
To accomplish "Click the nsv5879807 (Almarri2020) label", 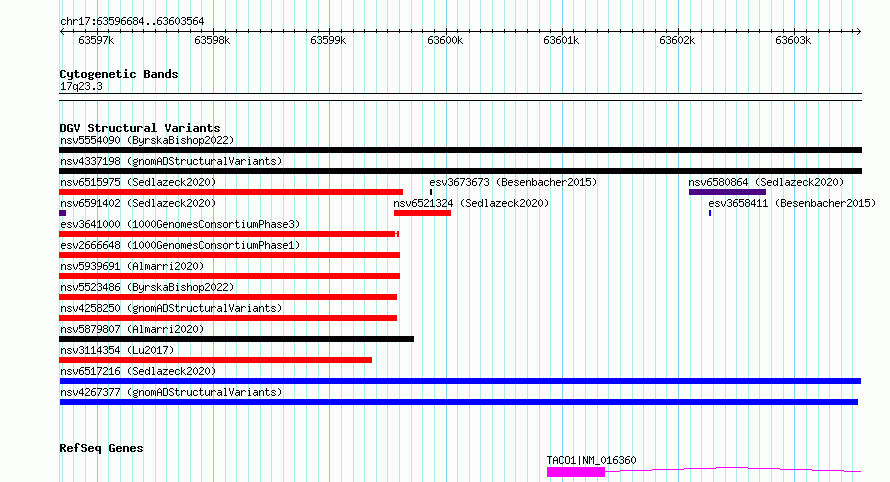I will 132,329.
